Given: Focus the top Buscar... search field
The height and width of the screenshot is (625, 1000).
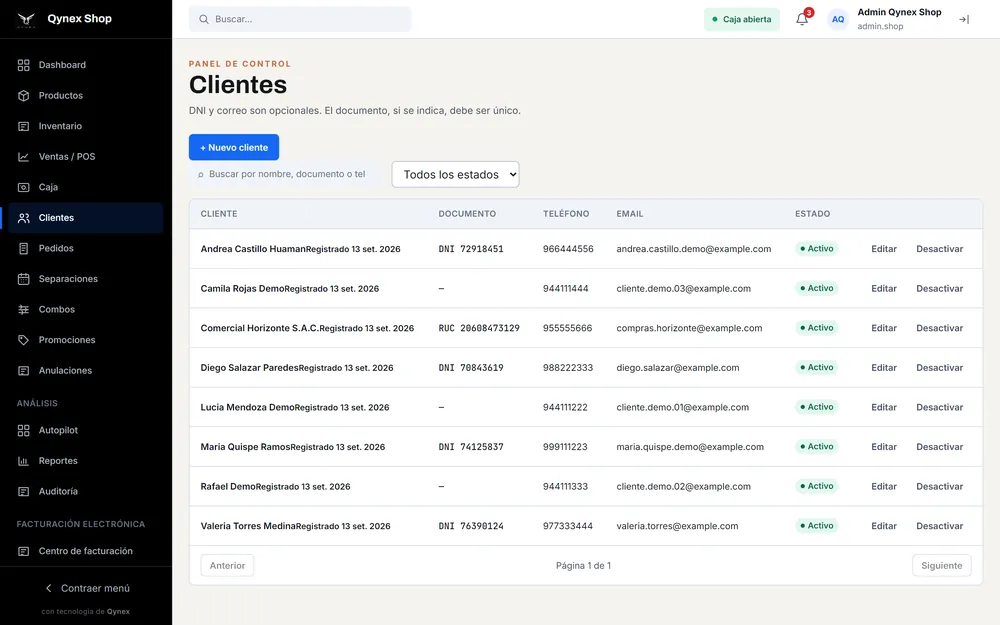Looking at the screenshot, I should click(300, 19).
